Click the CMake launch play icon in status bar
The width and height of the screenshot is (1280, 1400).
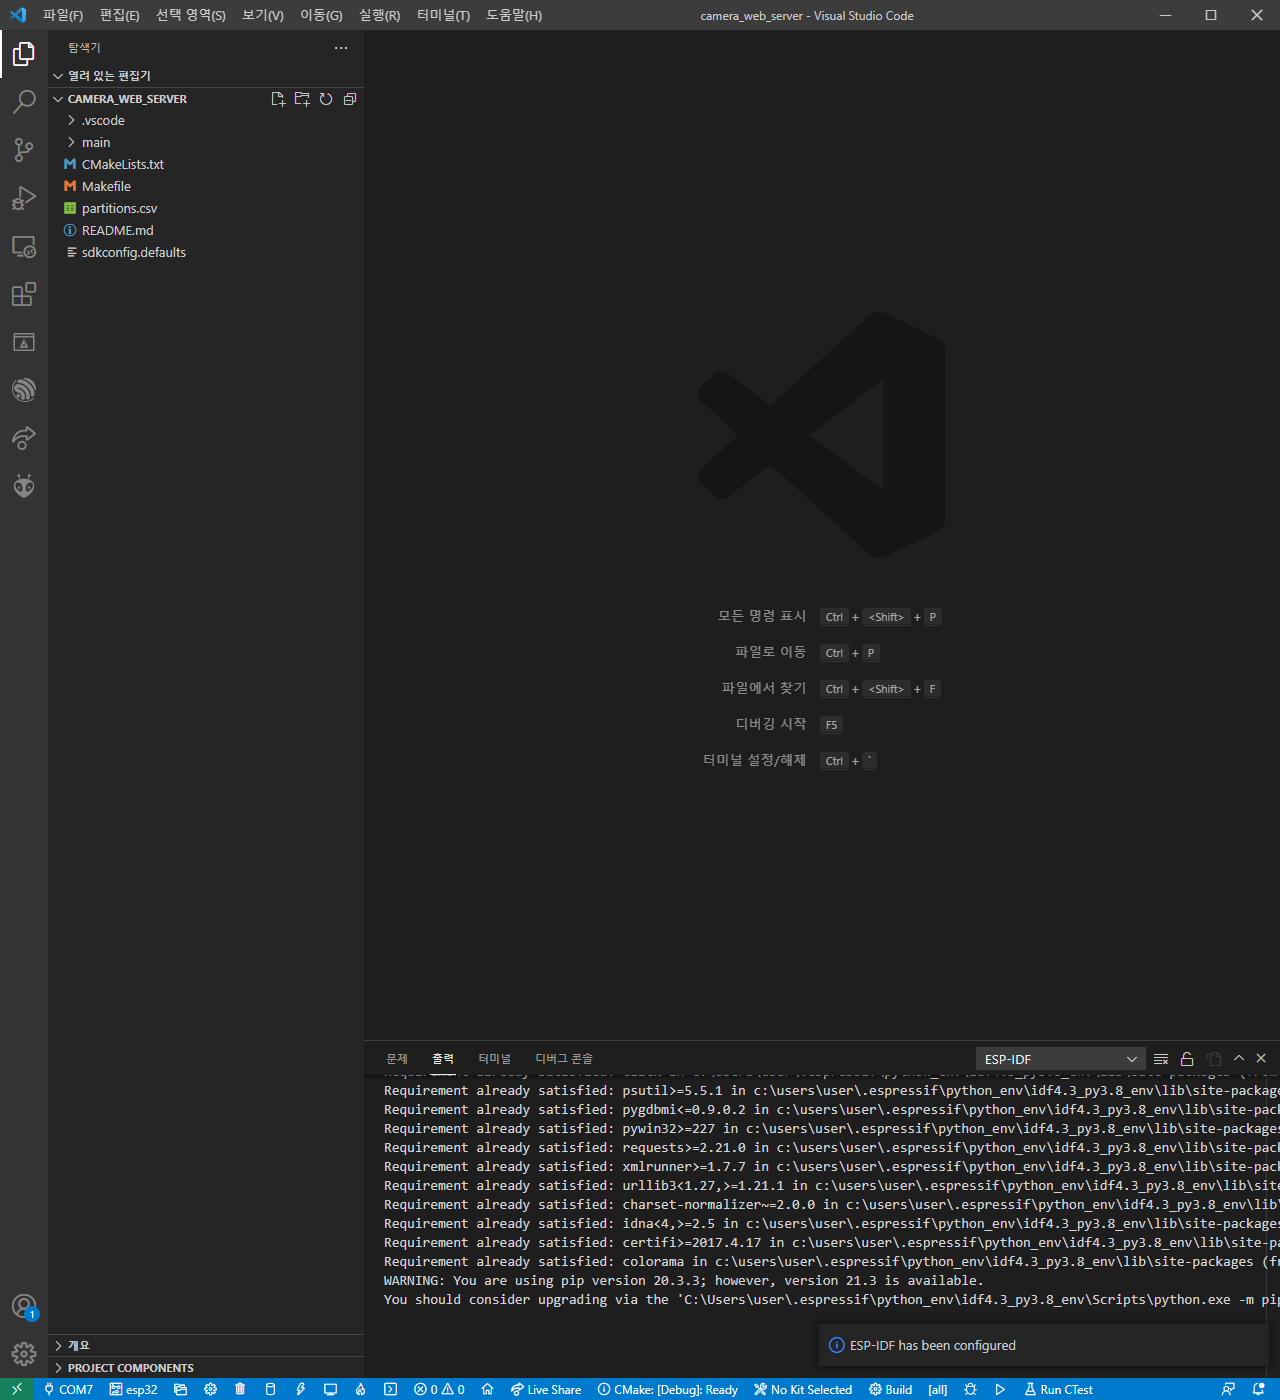1000,1389
